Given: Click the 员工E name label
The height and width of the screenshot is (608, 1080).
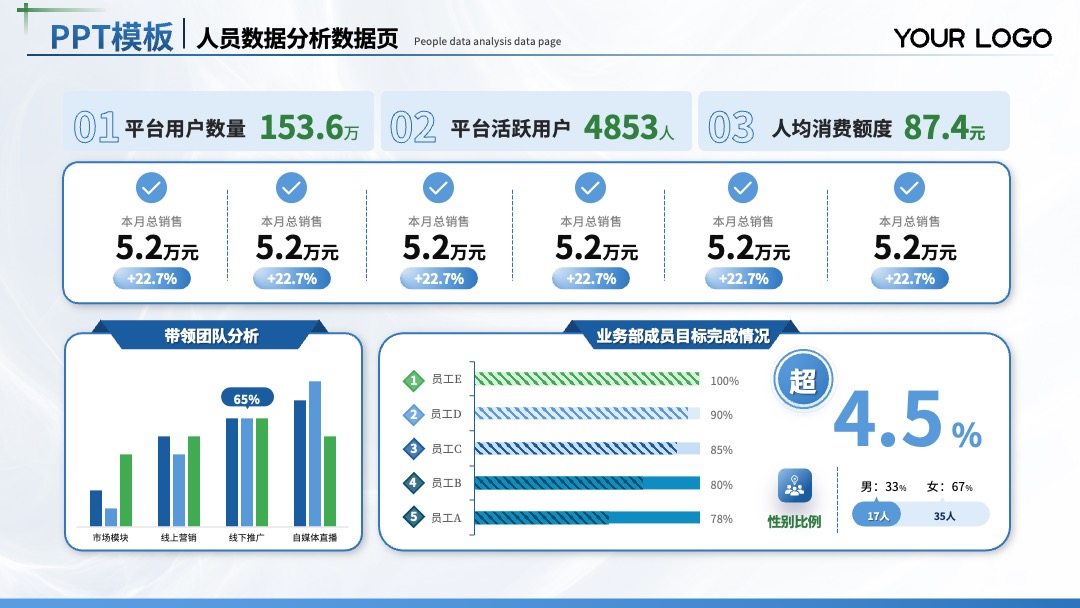Looking at the screenshot, I should point(446,379).
